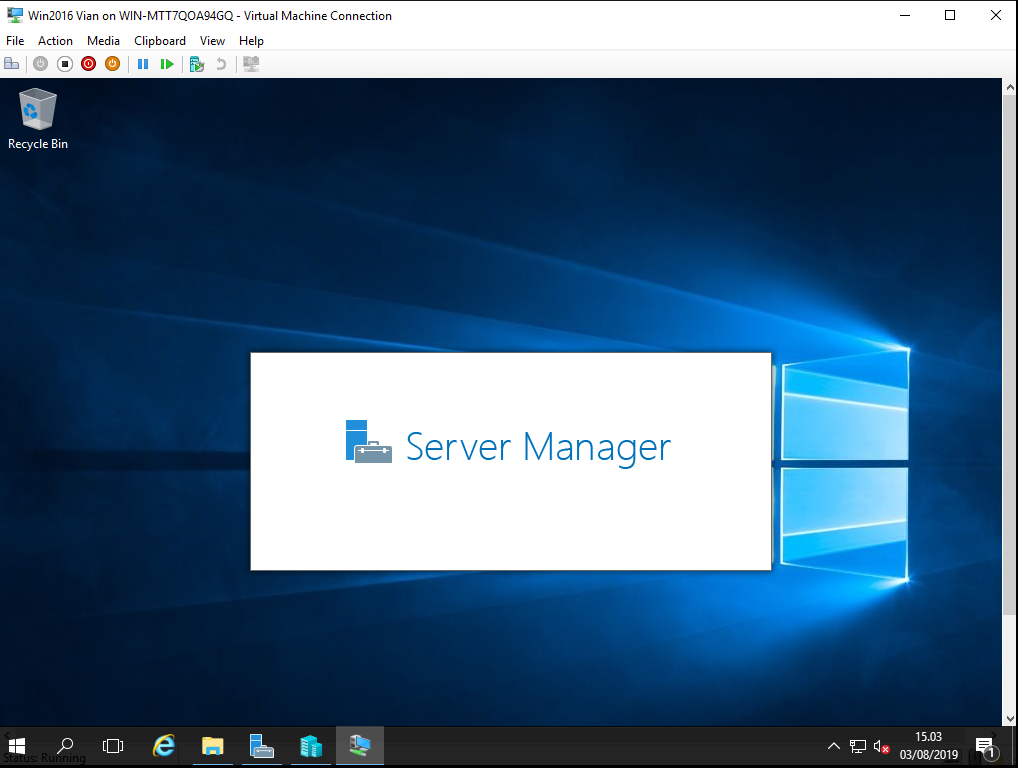Viewport: 1018px width, 768px height.
Task: Launch Internet Explorer from the taskbar
Action: coord(163,746)
